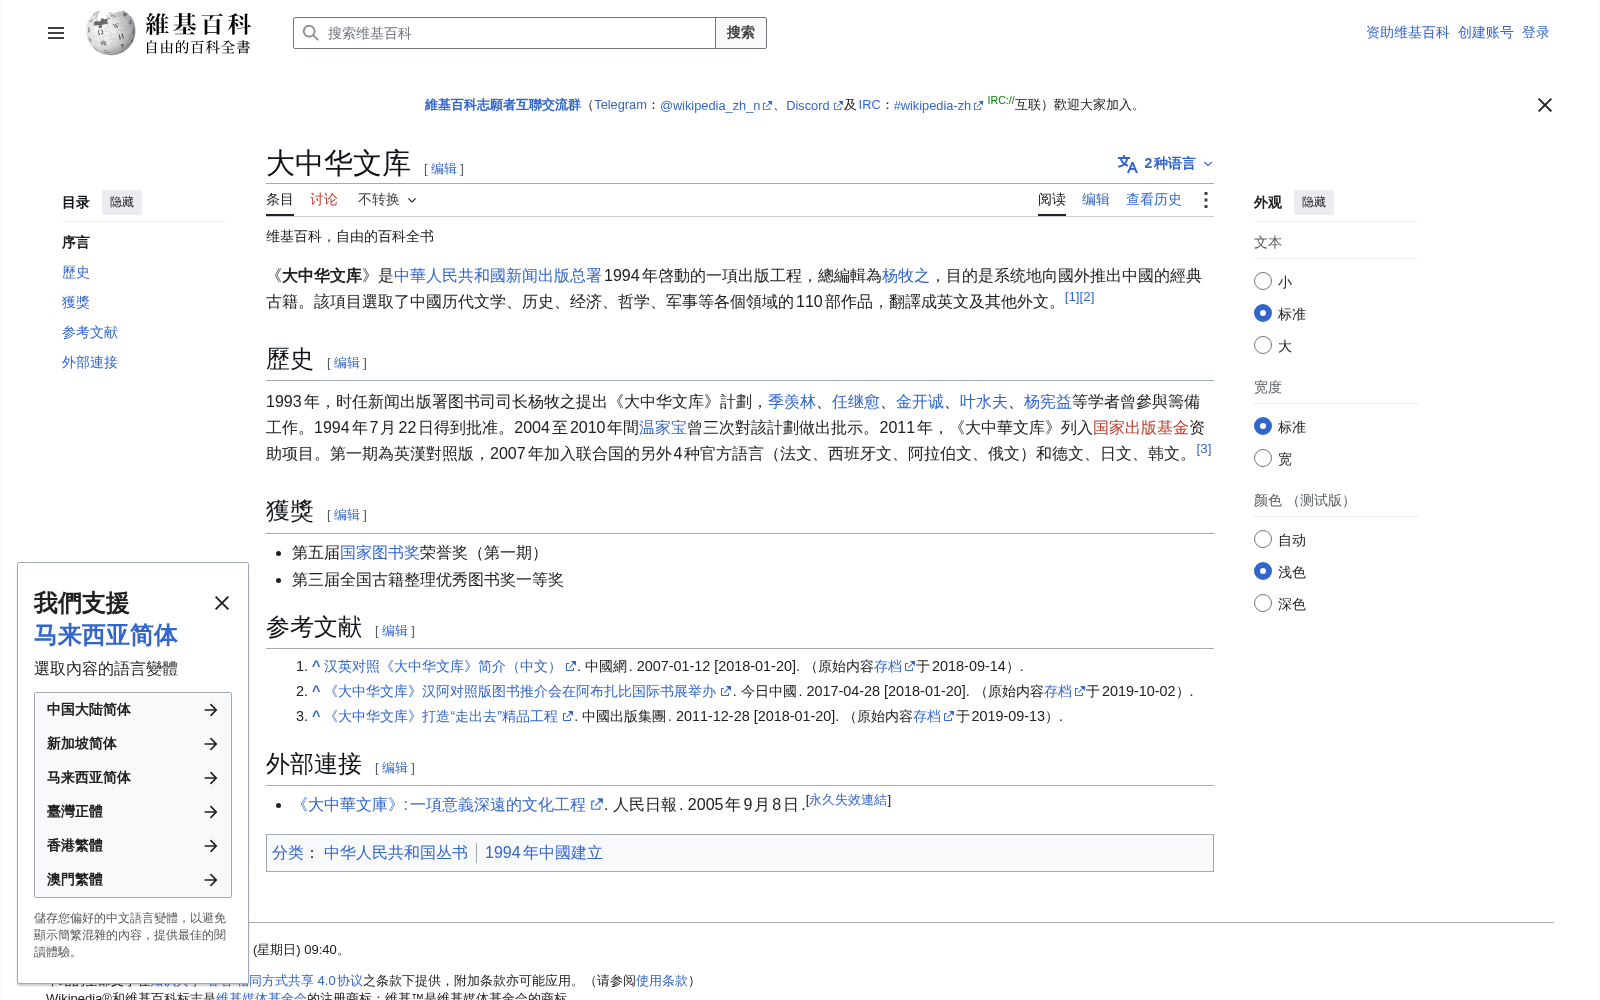Edit the 外部連接 section

[x=395, y=768]
